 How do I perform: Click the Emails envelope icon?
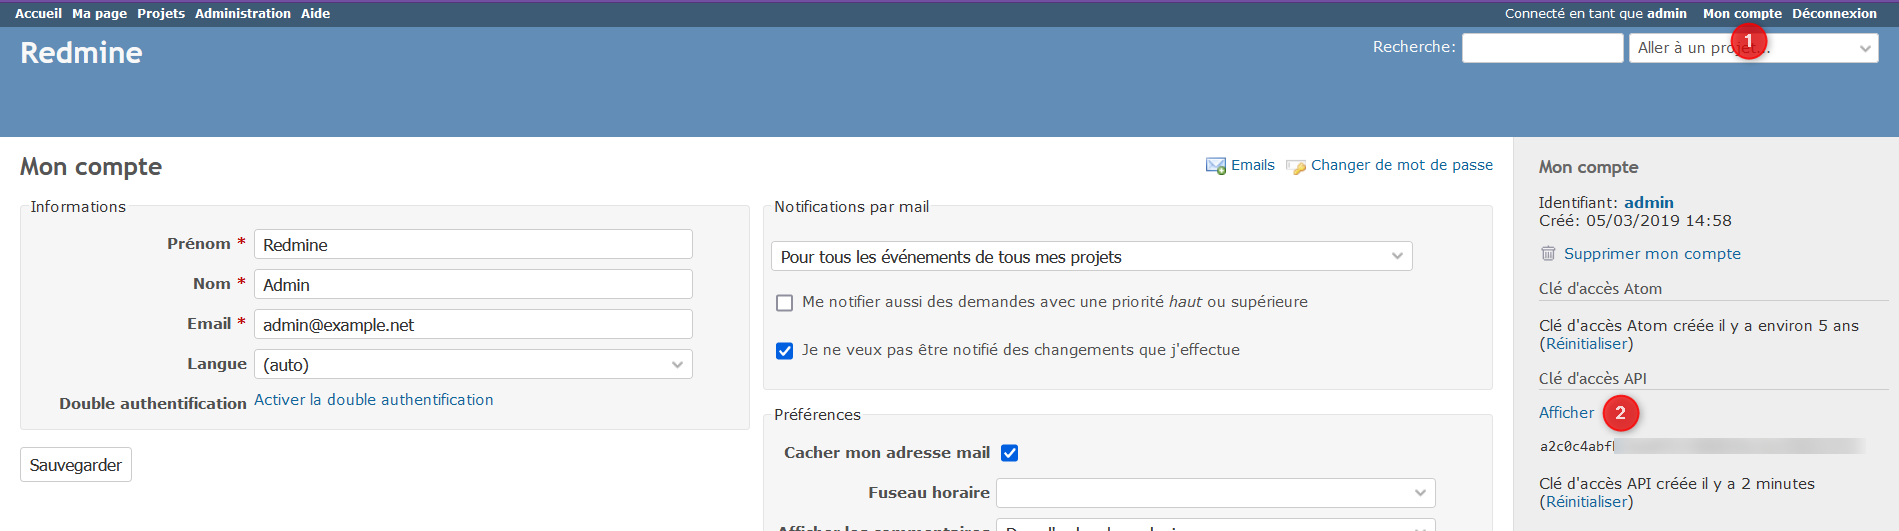(1215, 166)
